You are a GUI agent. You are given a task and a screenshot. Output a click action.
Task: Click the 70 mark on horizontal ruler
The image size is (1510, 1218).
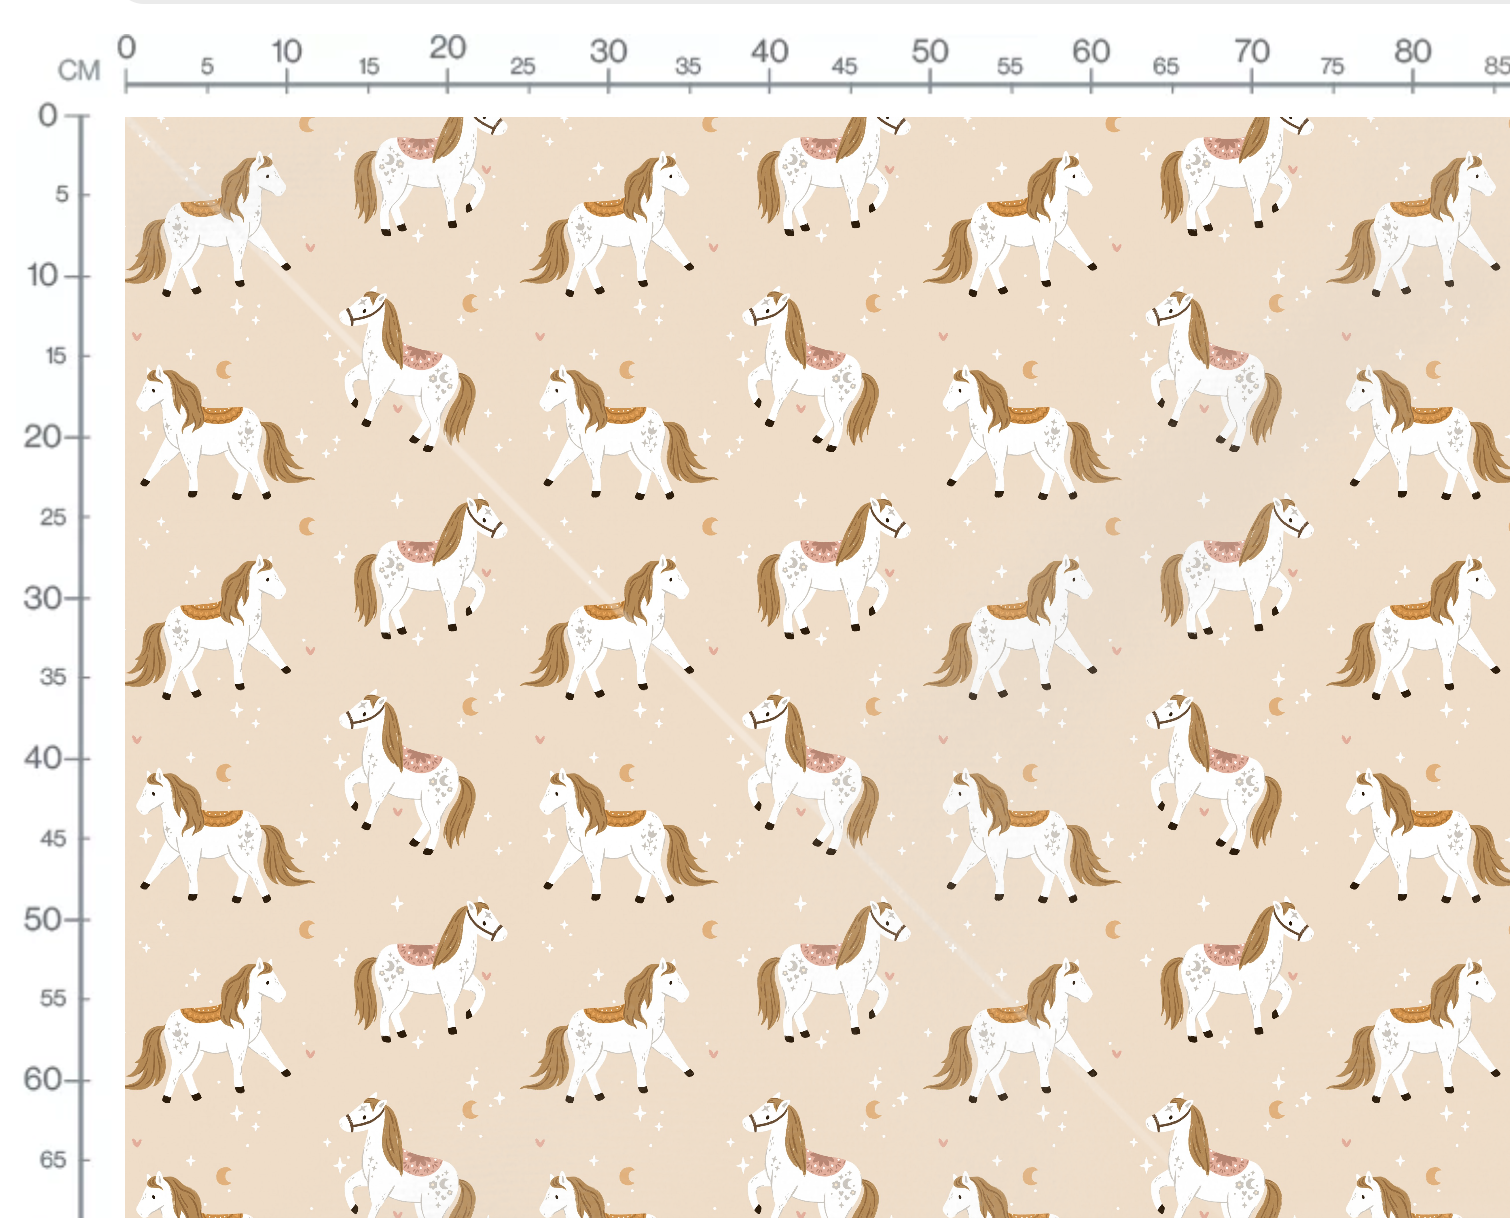click(1252, 50)
